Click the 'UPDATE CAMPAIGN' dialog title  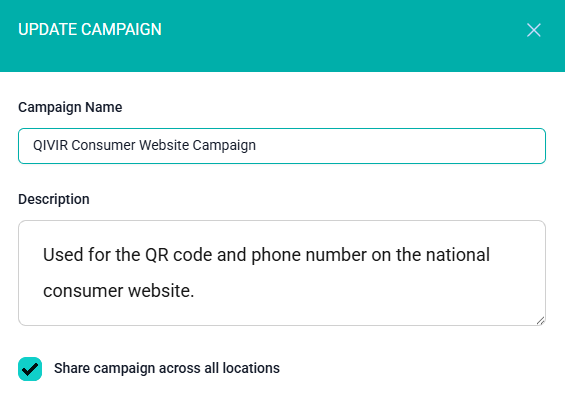tap(90, 30)
